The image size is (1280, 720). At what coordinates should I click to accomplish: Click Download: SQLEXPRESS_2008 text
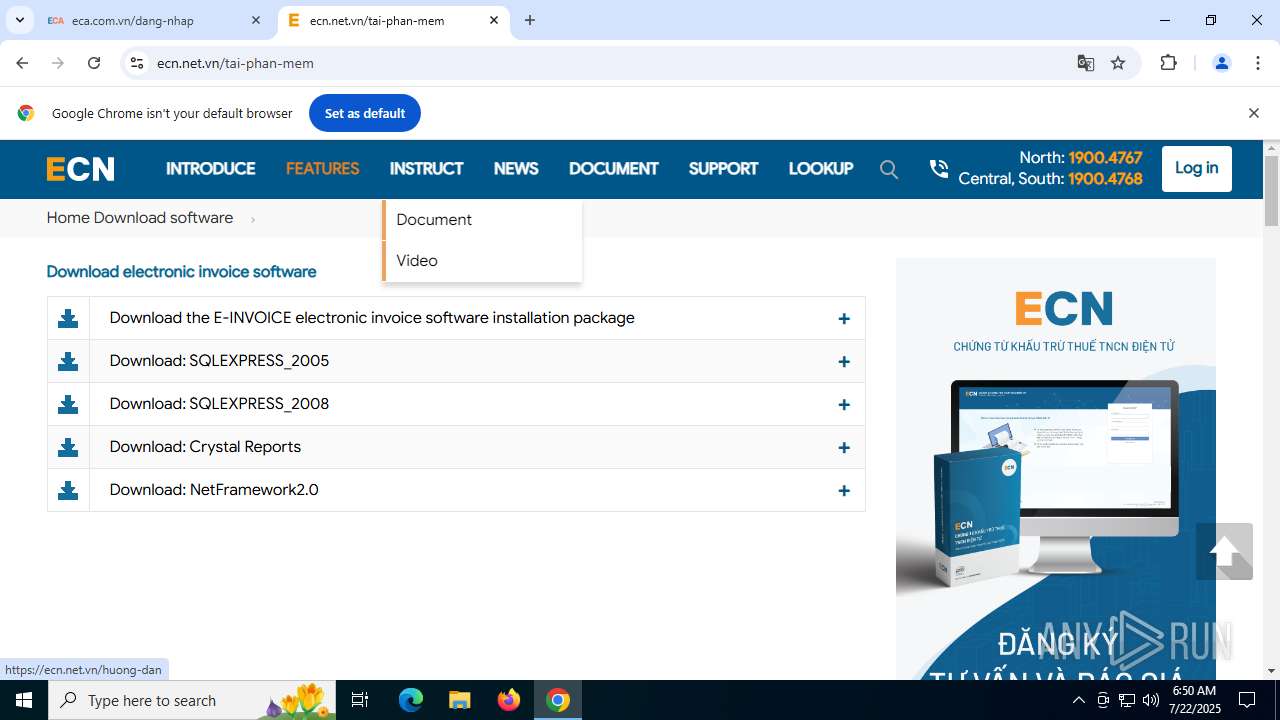(219, 404)
